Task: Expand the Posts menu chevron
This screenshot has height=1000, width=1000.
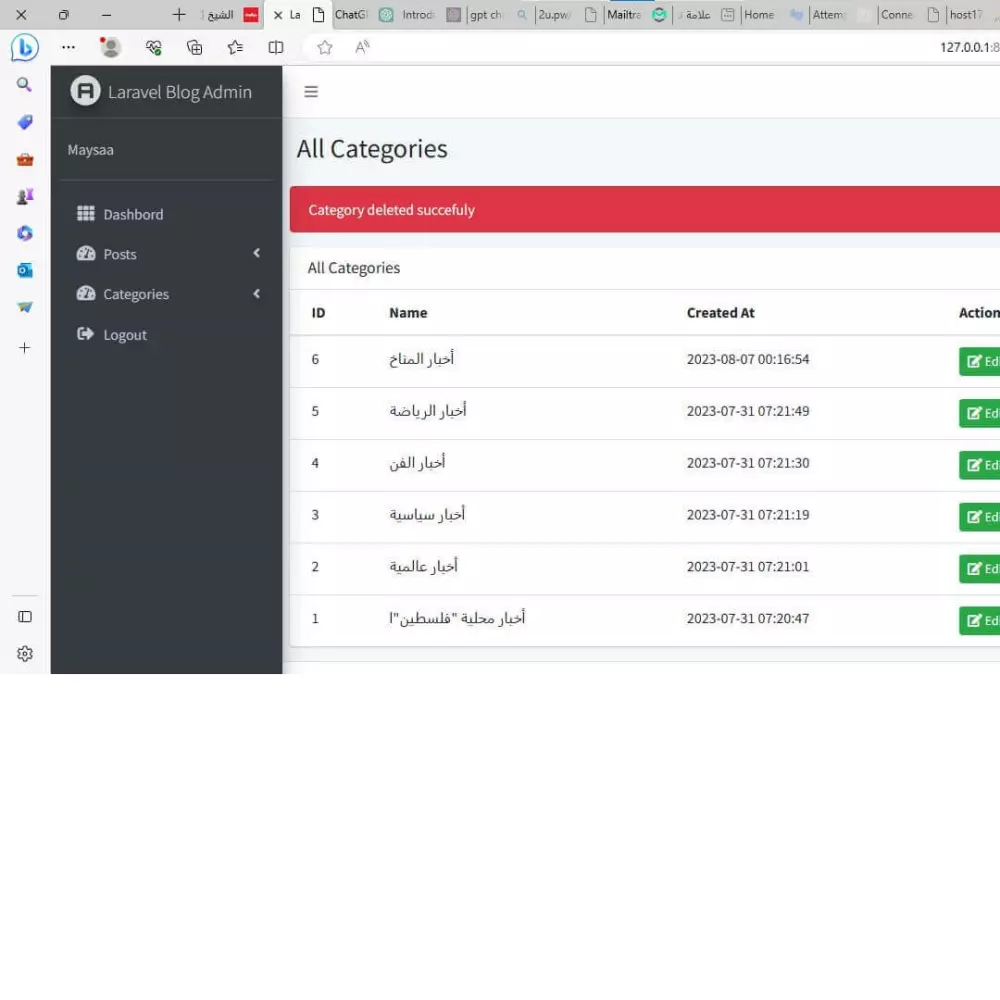Action: (x=256, y=254)
